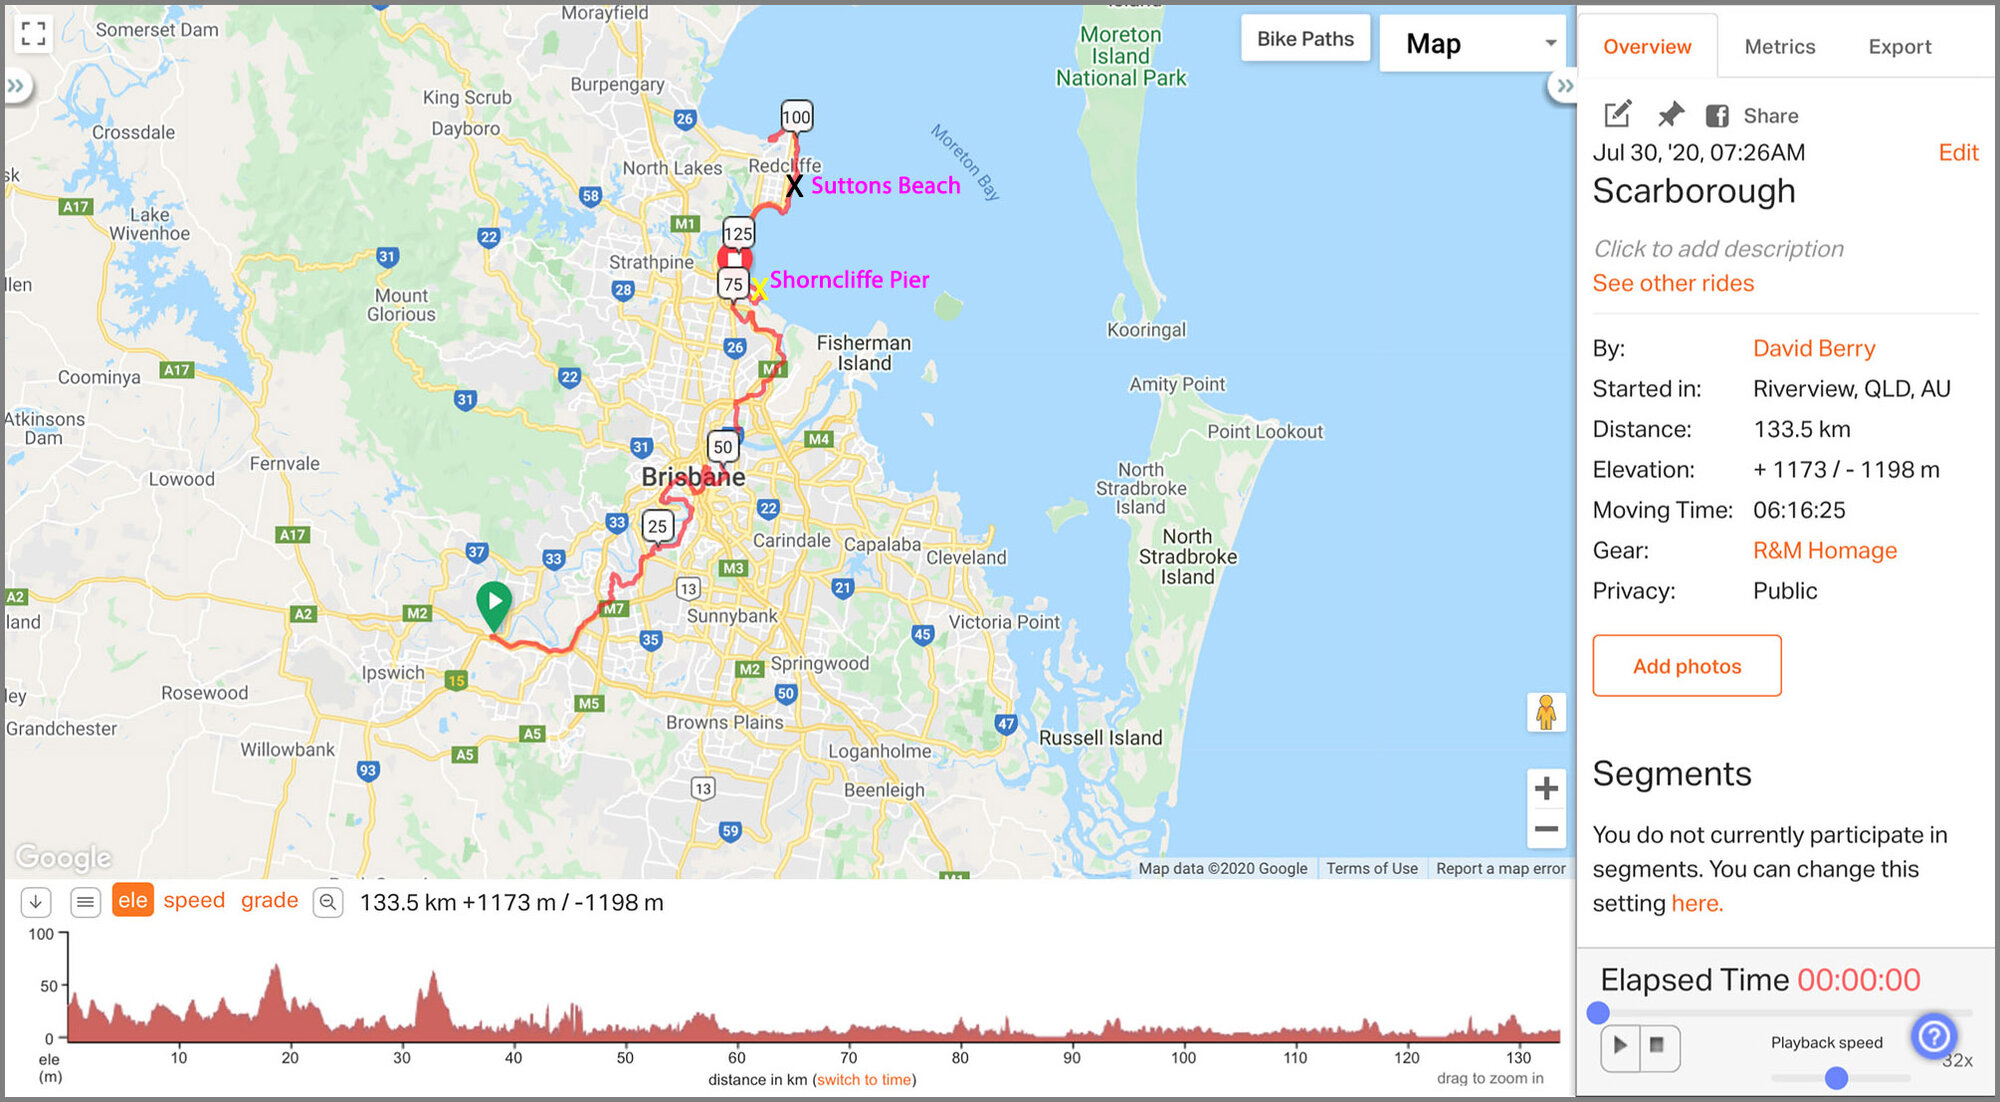The height and width of the screenshot is (1102, 2000).
Task: Select the grade chart mode
Action: click(269, 900)
